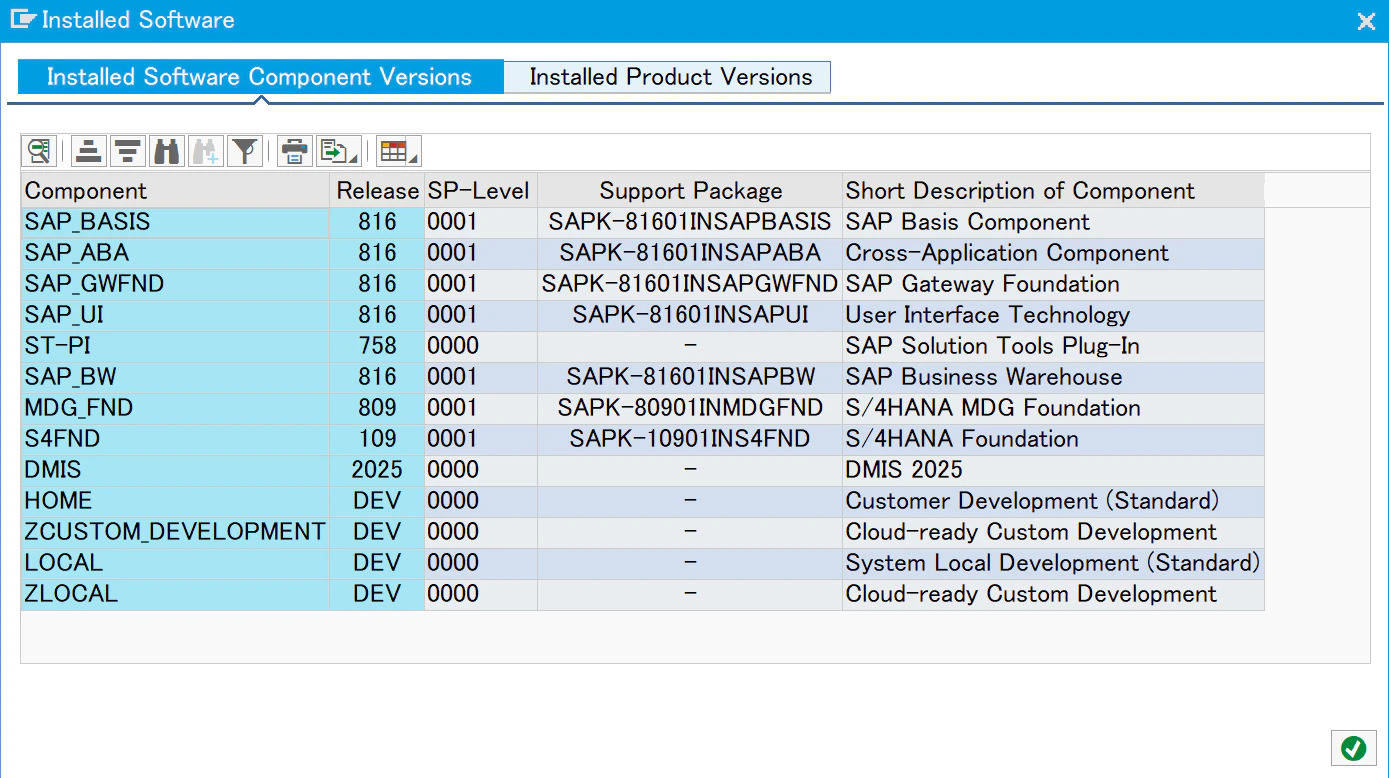Click the 'SAP Gateway Foundation' description
The width and height of the screenshot is (1389, 778).
(1053, 284)
